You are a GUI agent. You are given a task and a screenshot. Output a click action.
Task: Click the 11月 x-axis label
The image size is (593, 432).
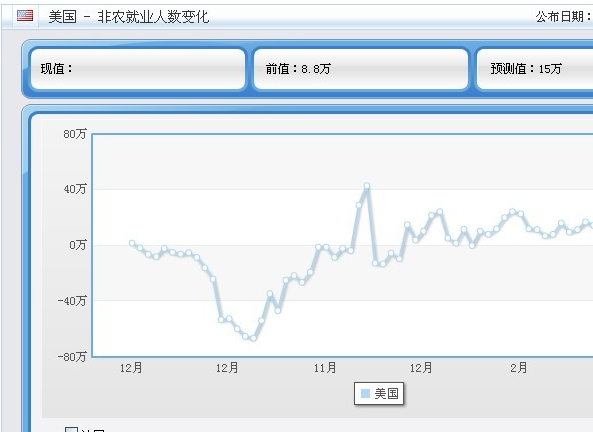tap(325, 368)
